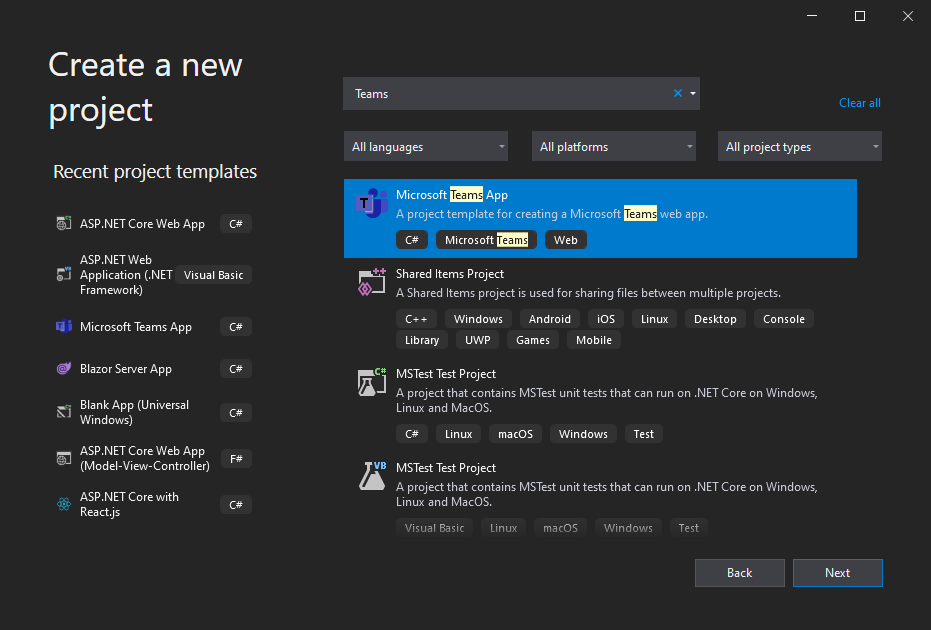The height and width of the screenshot is (630, 931).
Task: Click the iOS tag on Shared Items Project
Action: 606,319
